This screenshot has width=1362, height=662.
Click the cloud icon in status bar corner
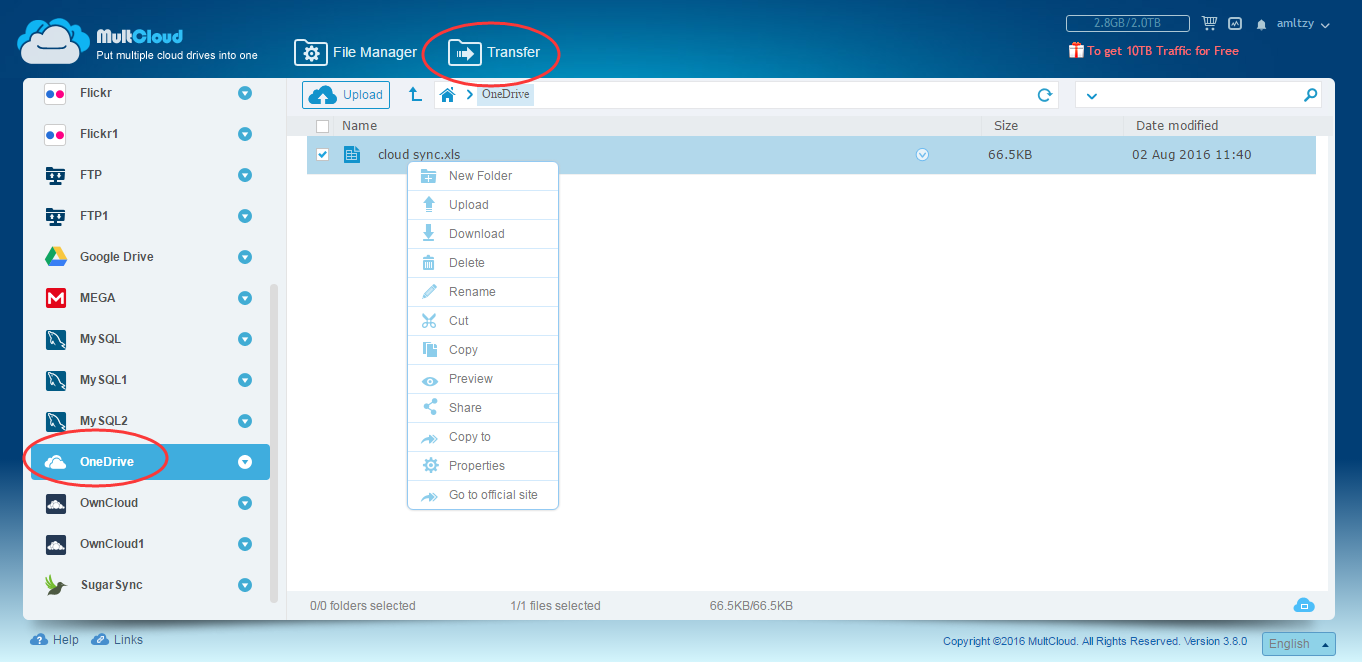pyautogui.click(x=1304, y=605)
